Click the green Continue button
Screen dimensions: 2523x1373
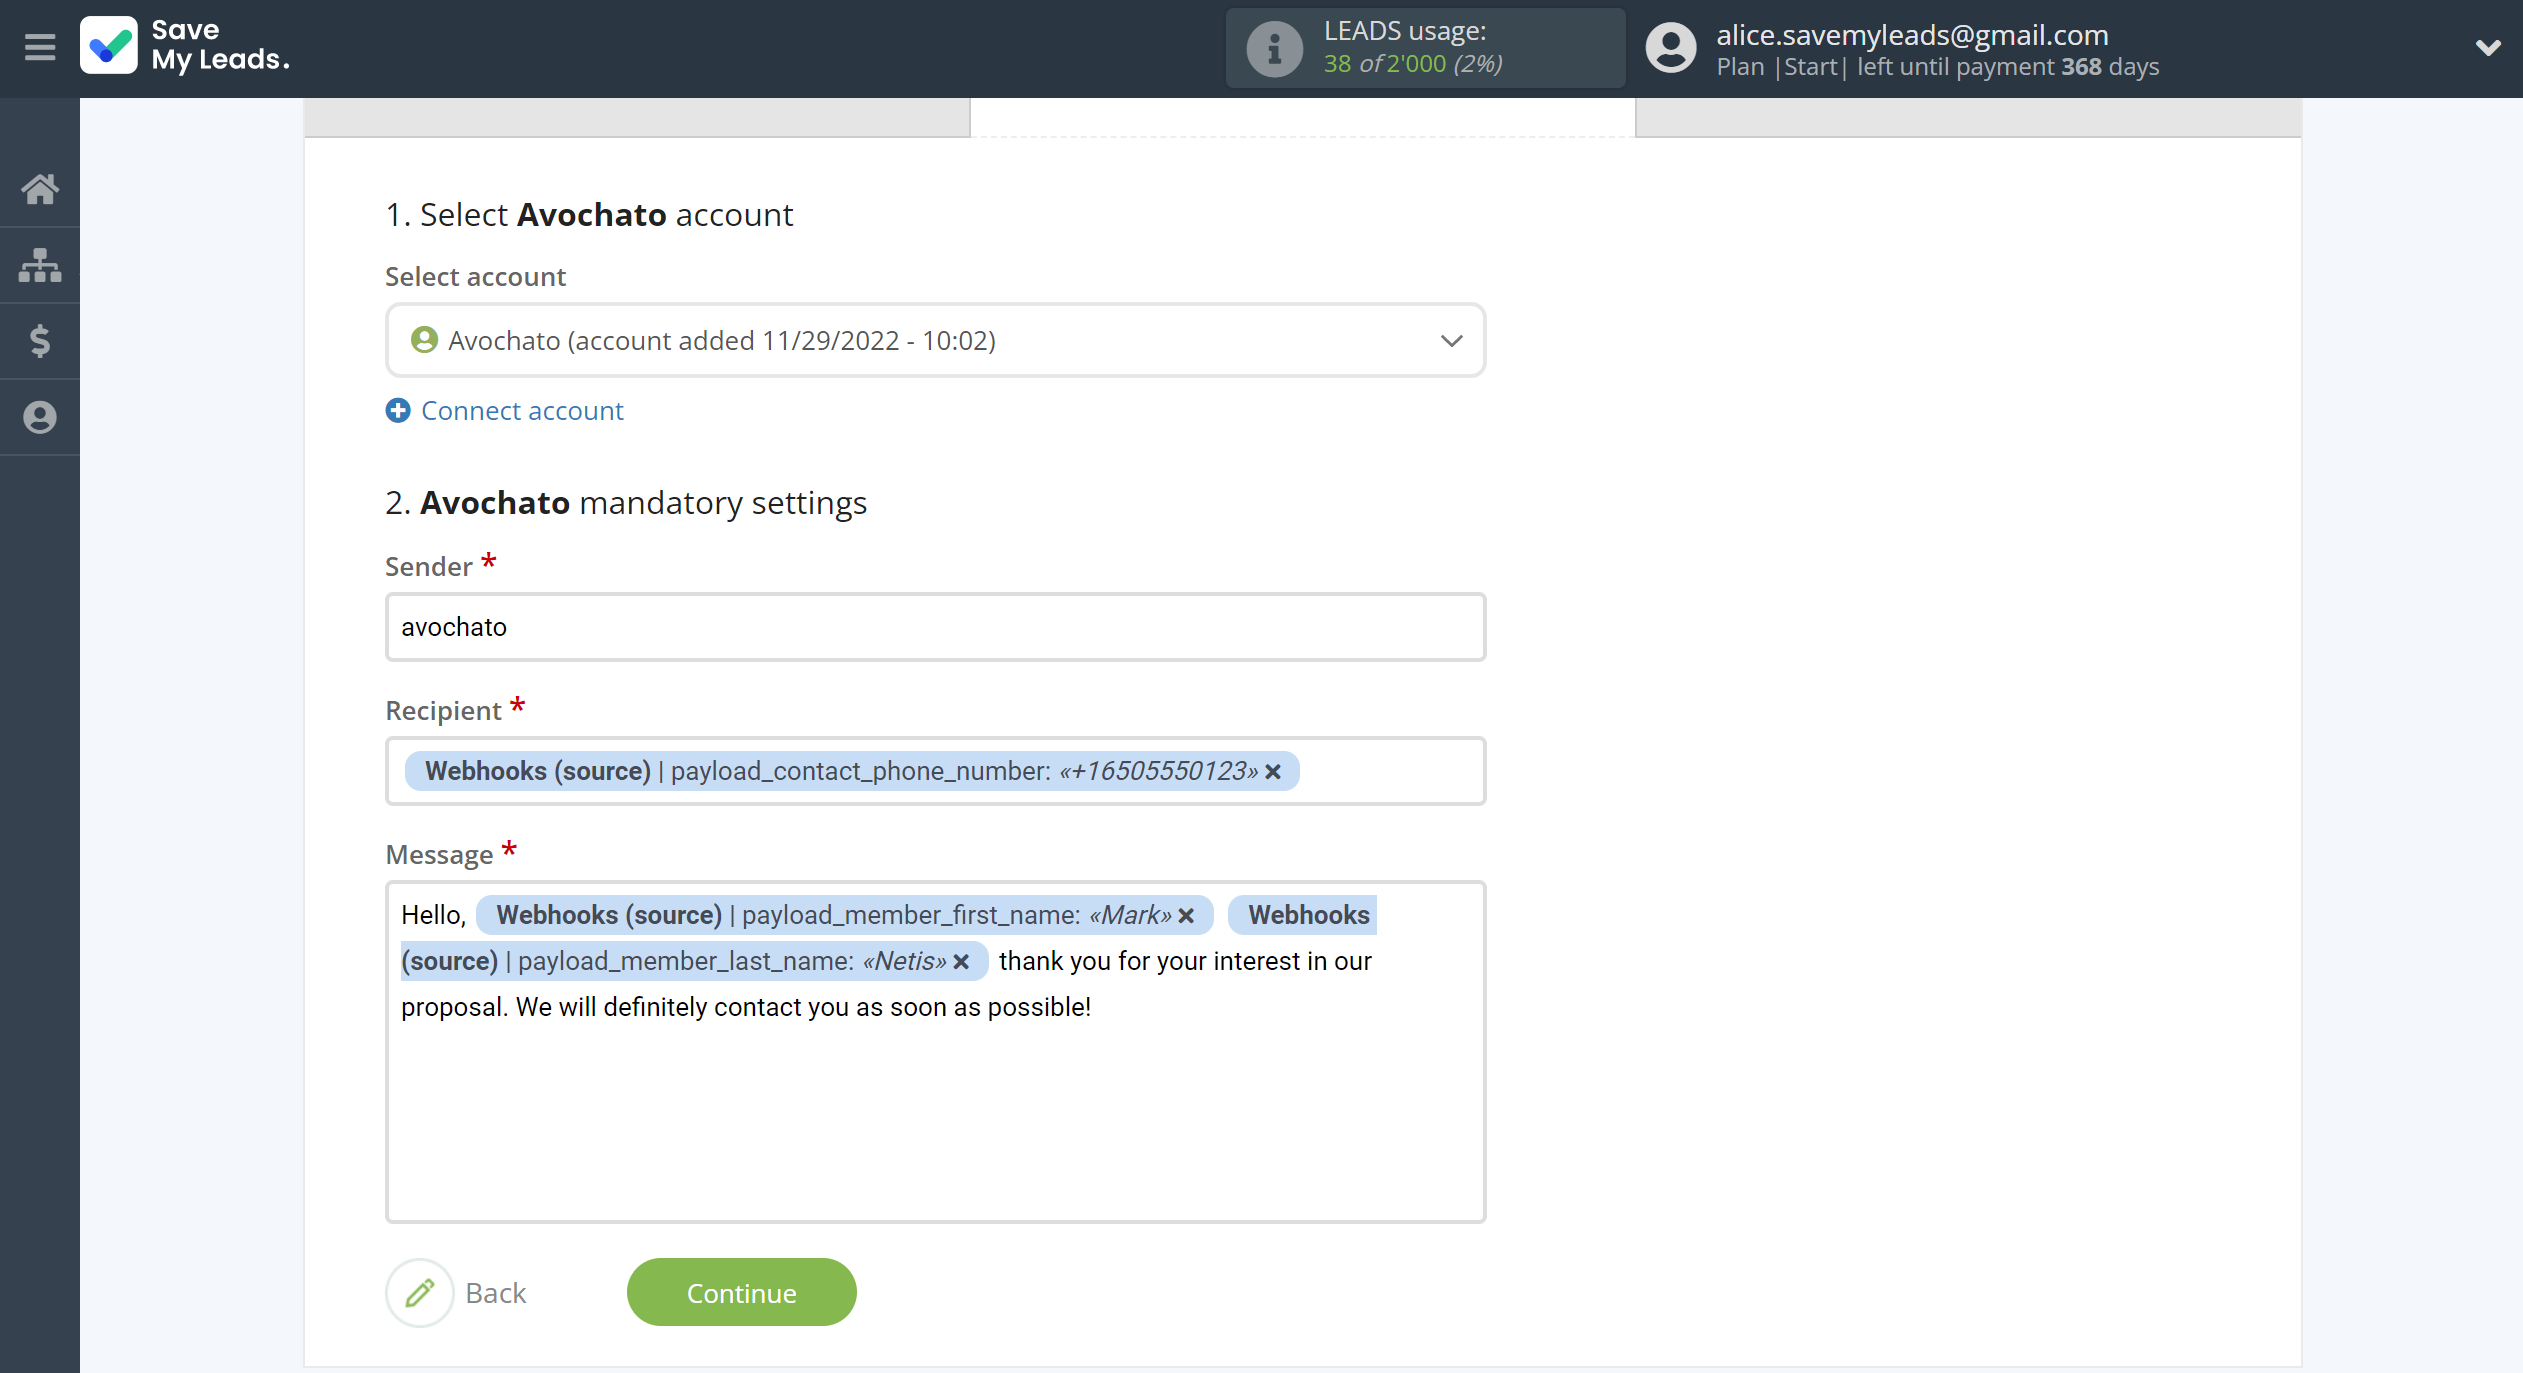point(741,1293)
